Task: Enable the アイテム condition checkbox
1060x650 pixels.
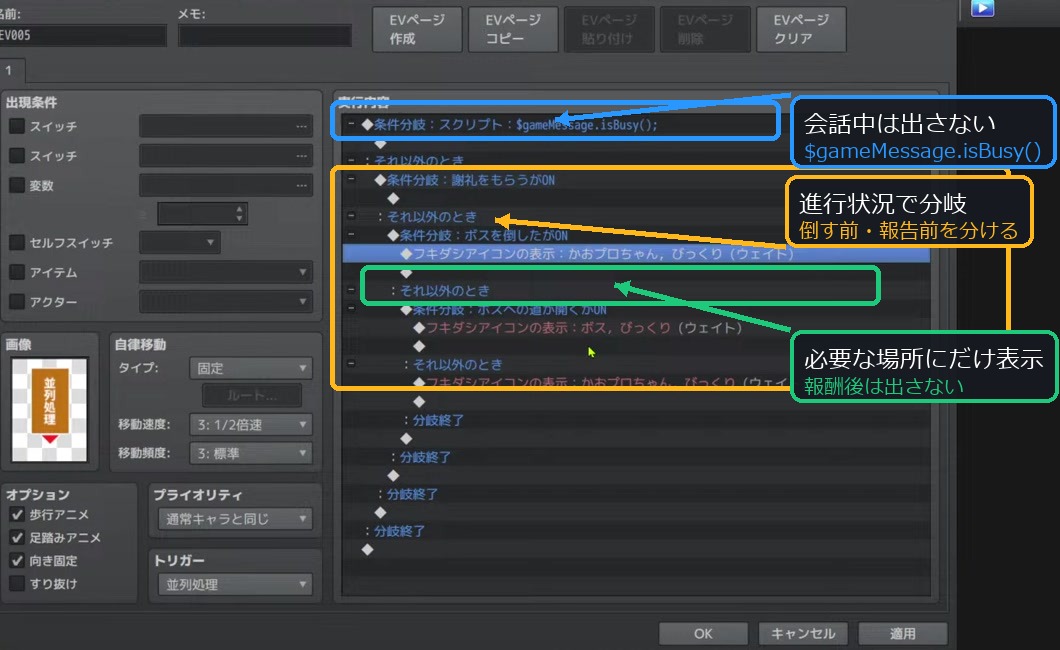Action: point(17,272)
